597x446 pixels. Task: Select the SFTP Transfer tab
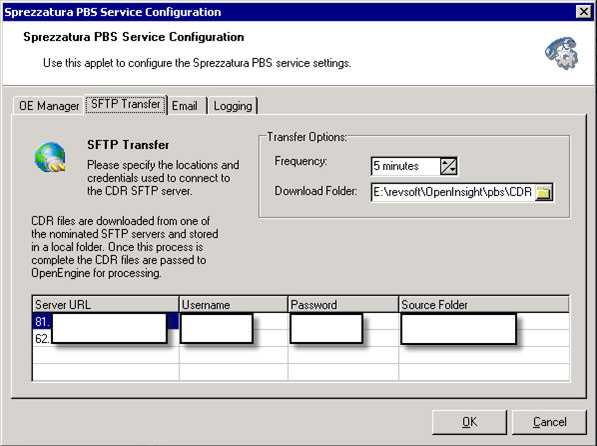tap(126, 104)
